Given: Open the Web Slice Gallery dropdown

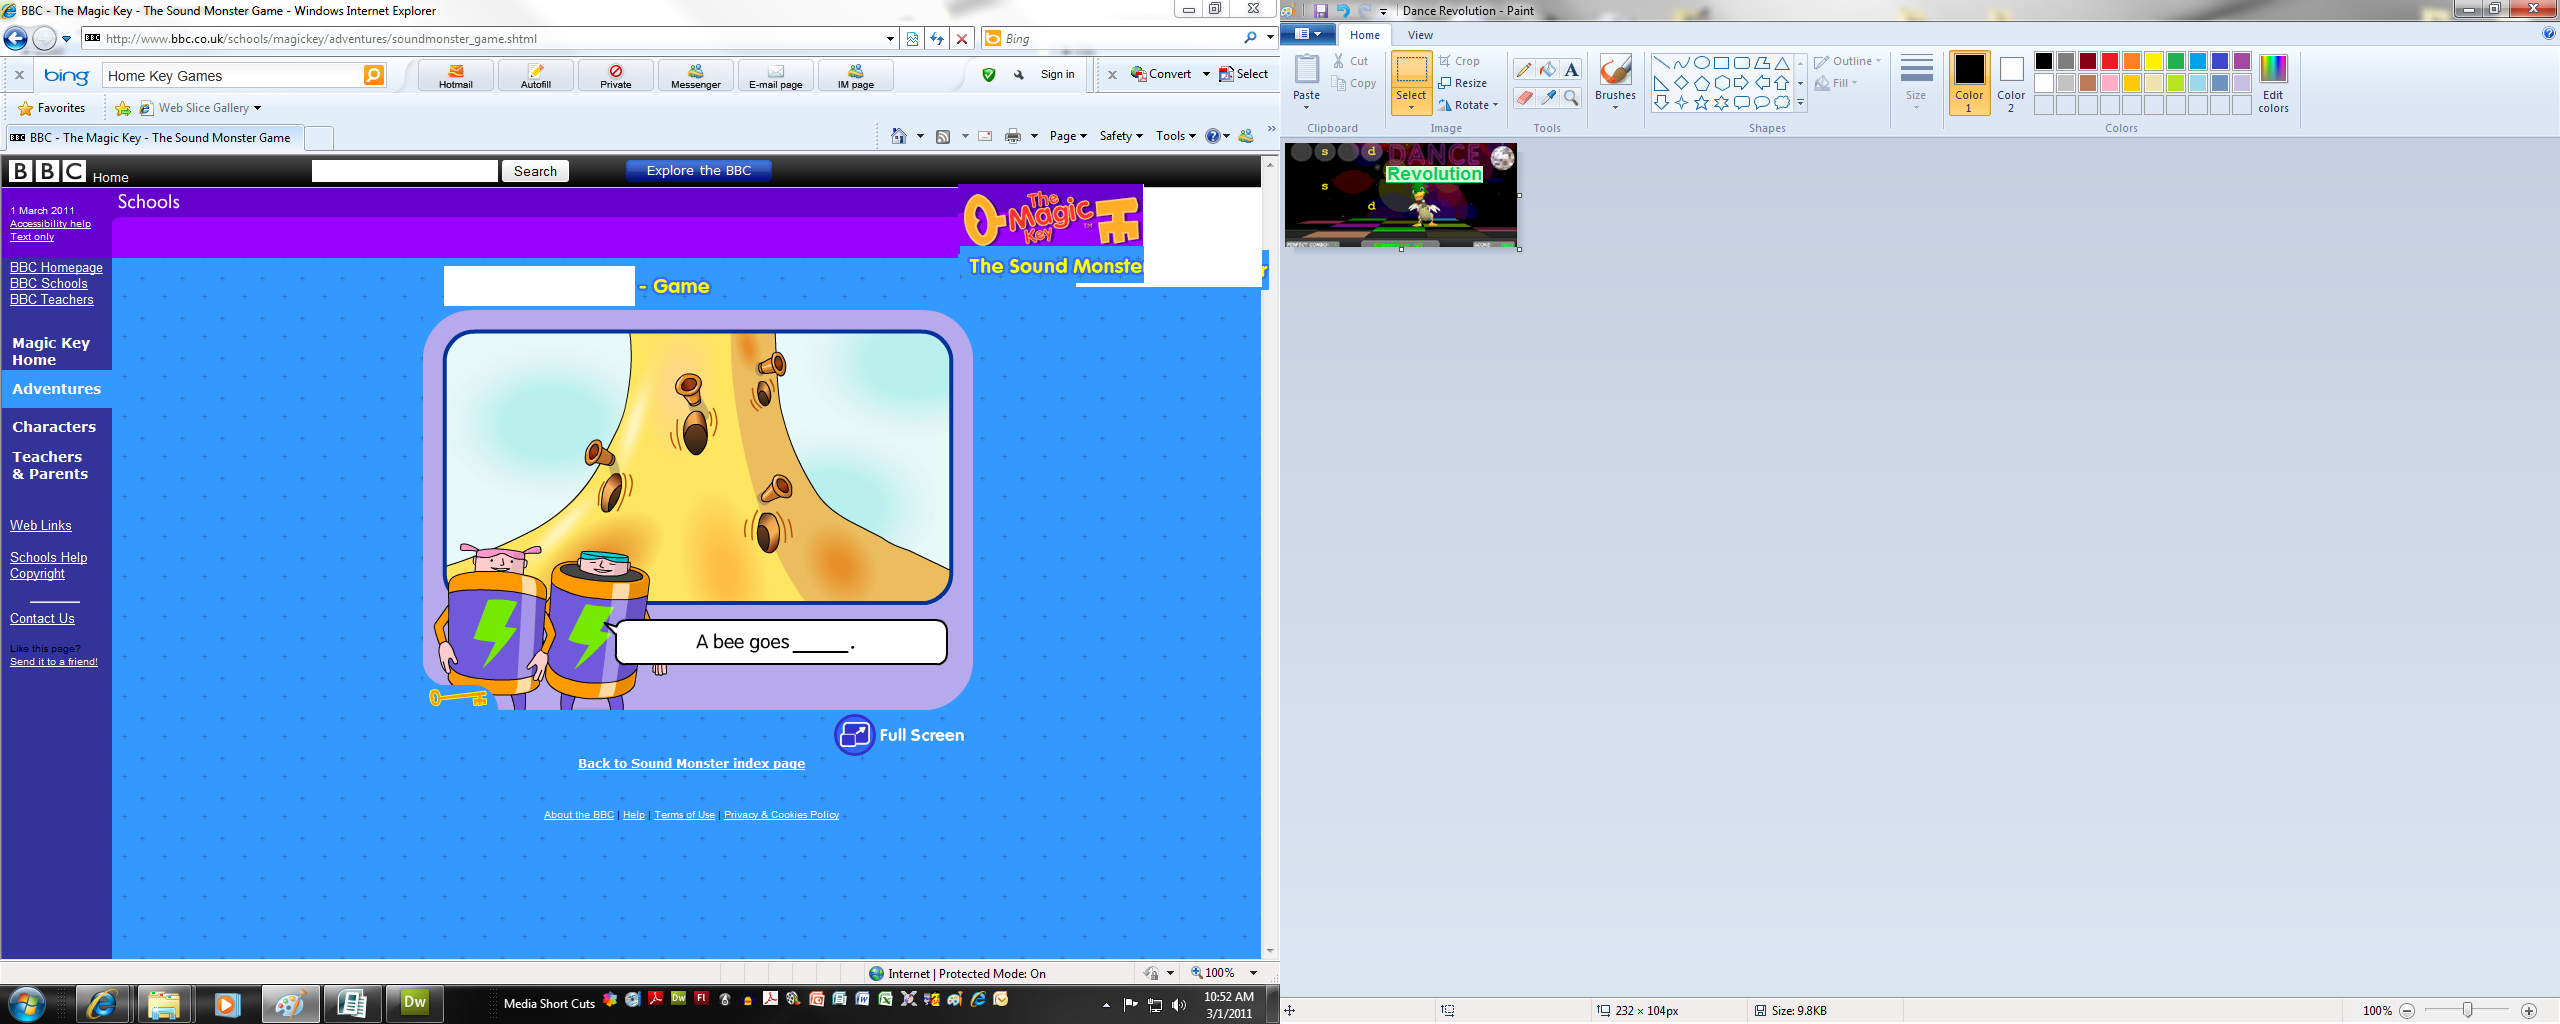Looking at the screenshot, I should point(209,108).
